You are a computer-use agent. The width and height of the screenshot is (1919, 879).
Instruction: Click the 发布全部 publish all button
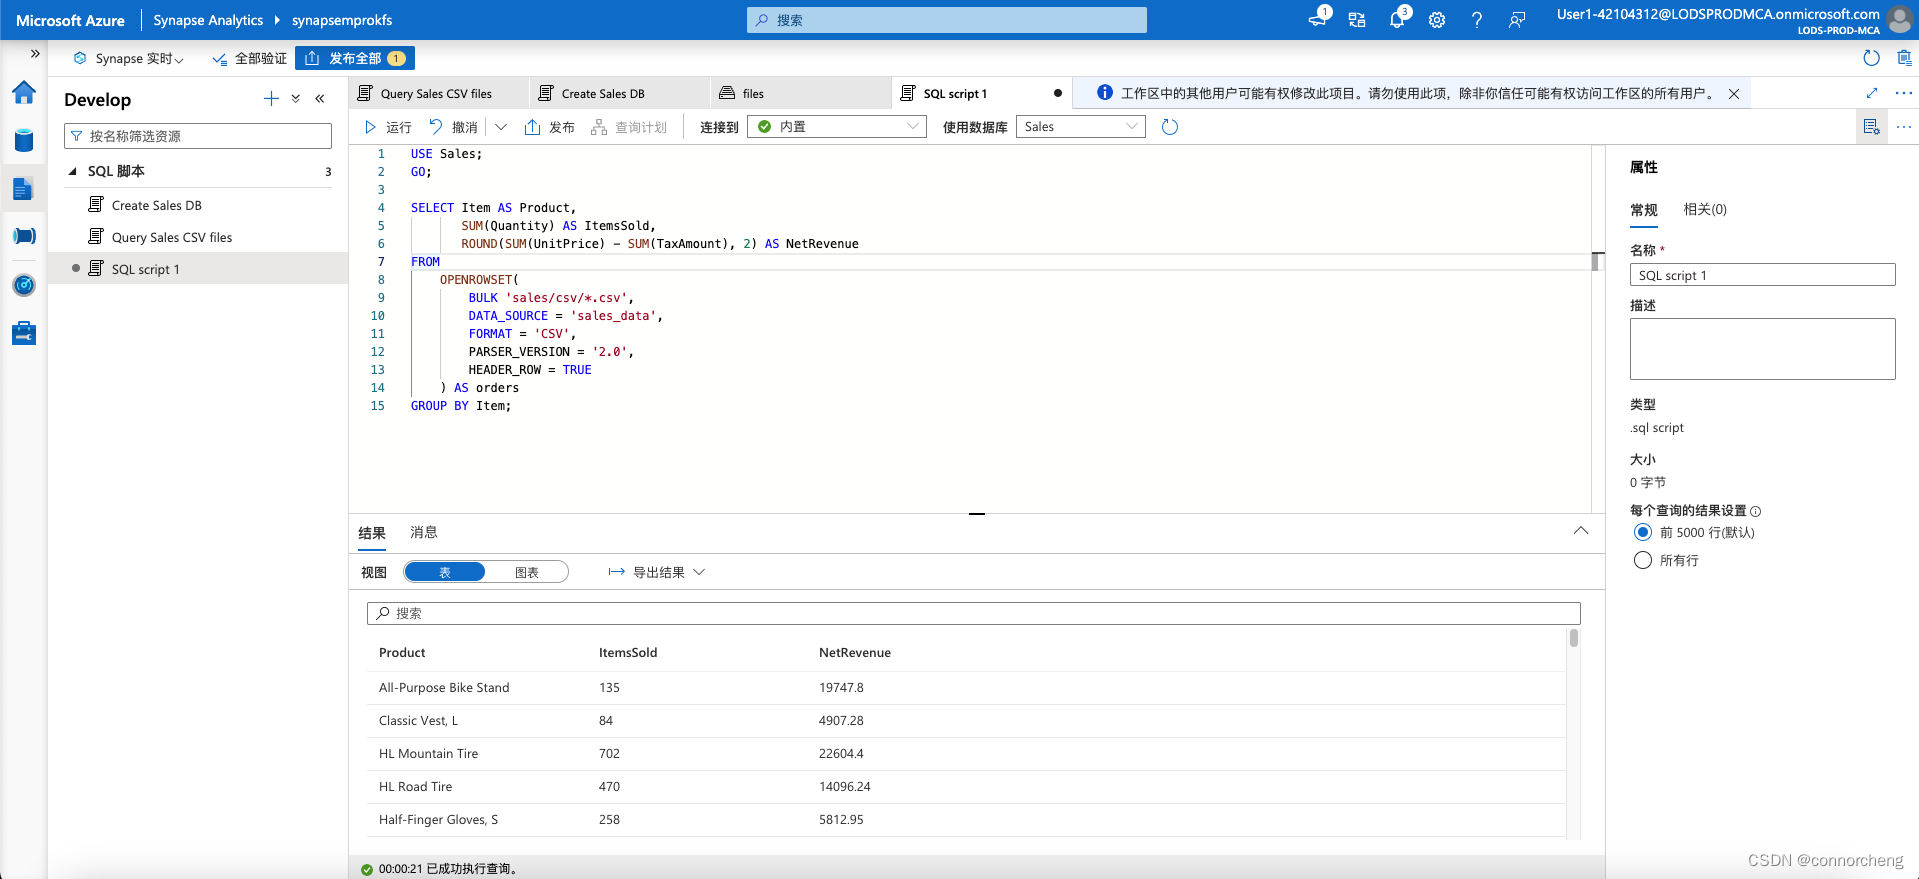pyautogui.click(x=355, y=58)
